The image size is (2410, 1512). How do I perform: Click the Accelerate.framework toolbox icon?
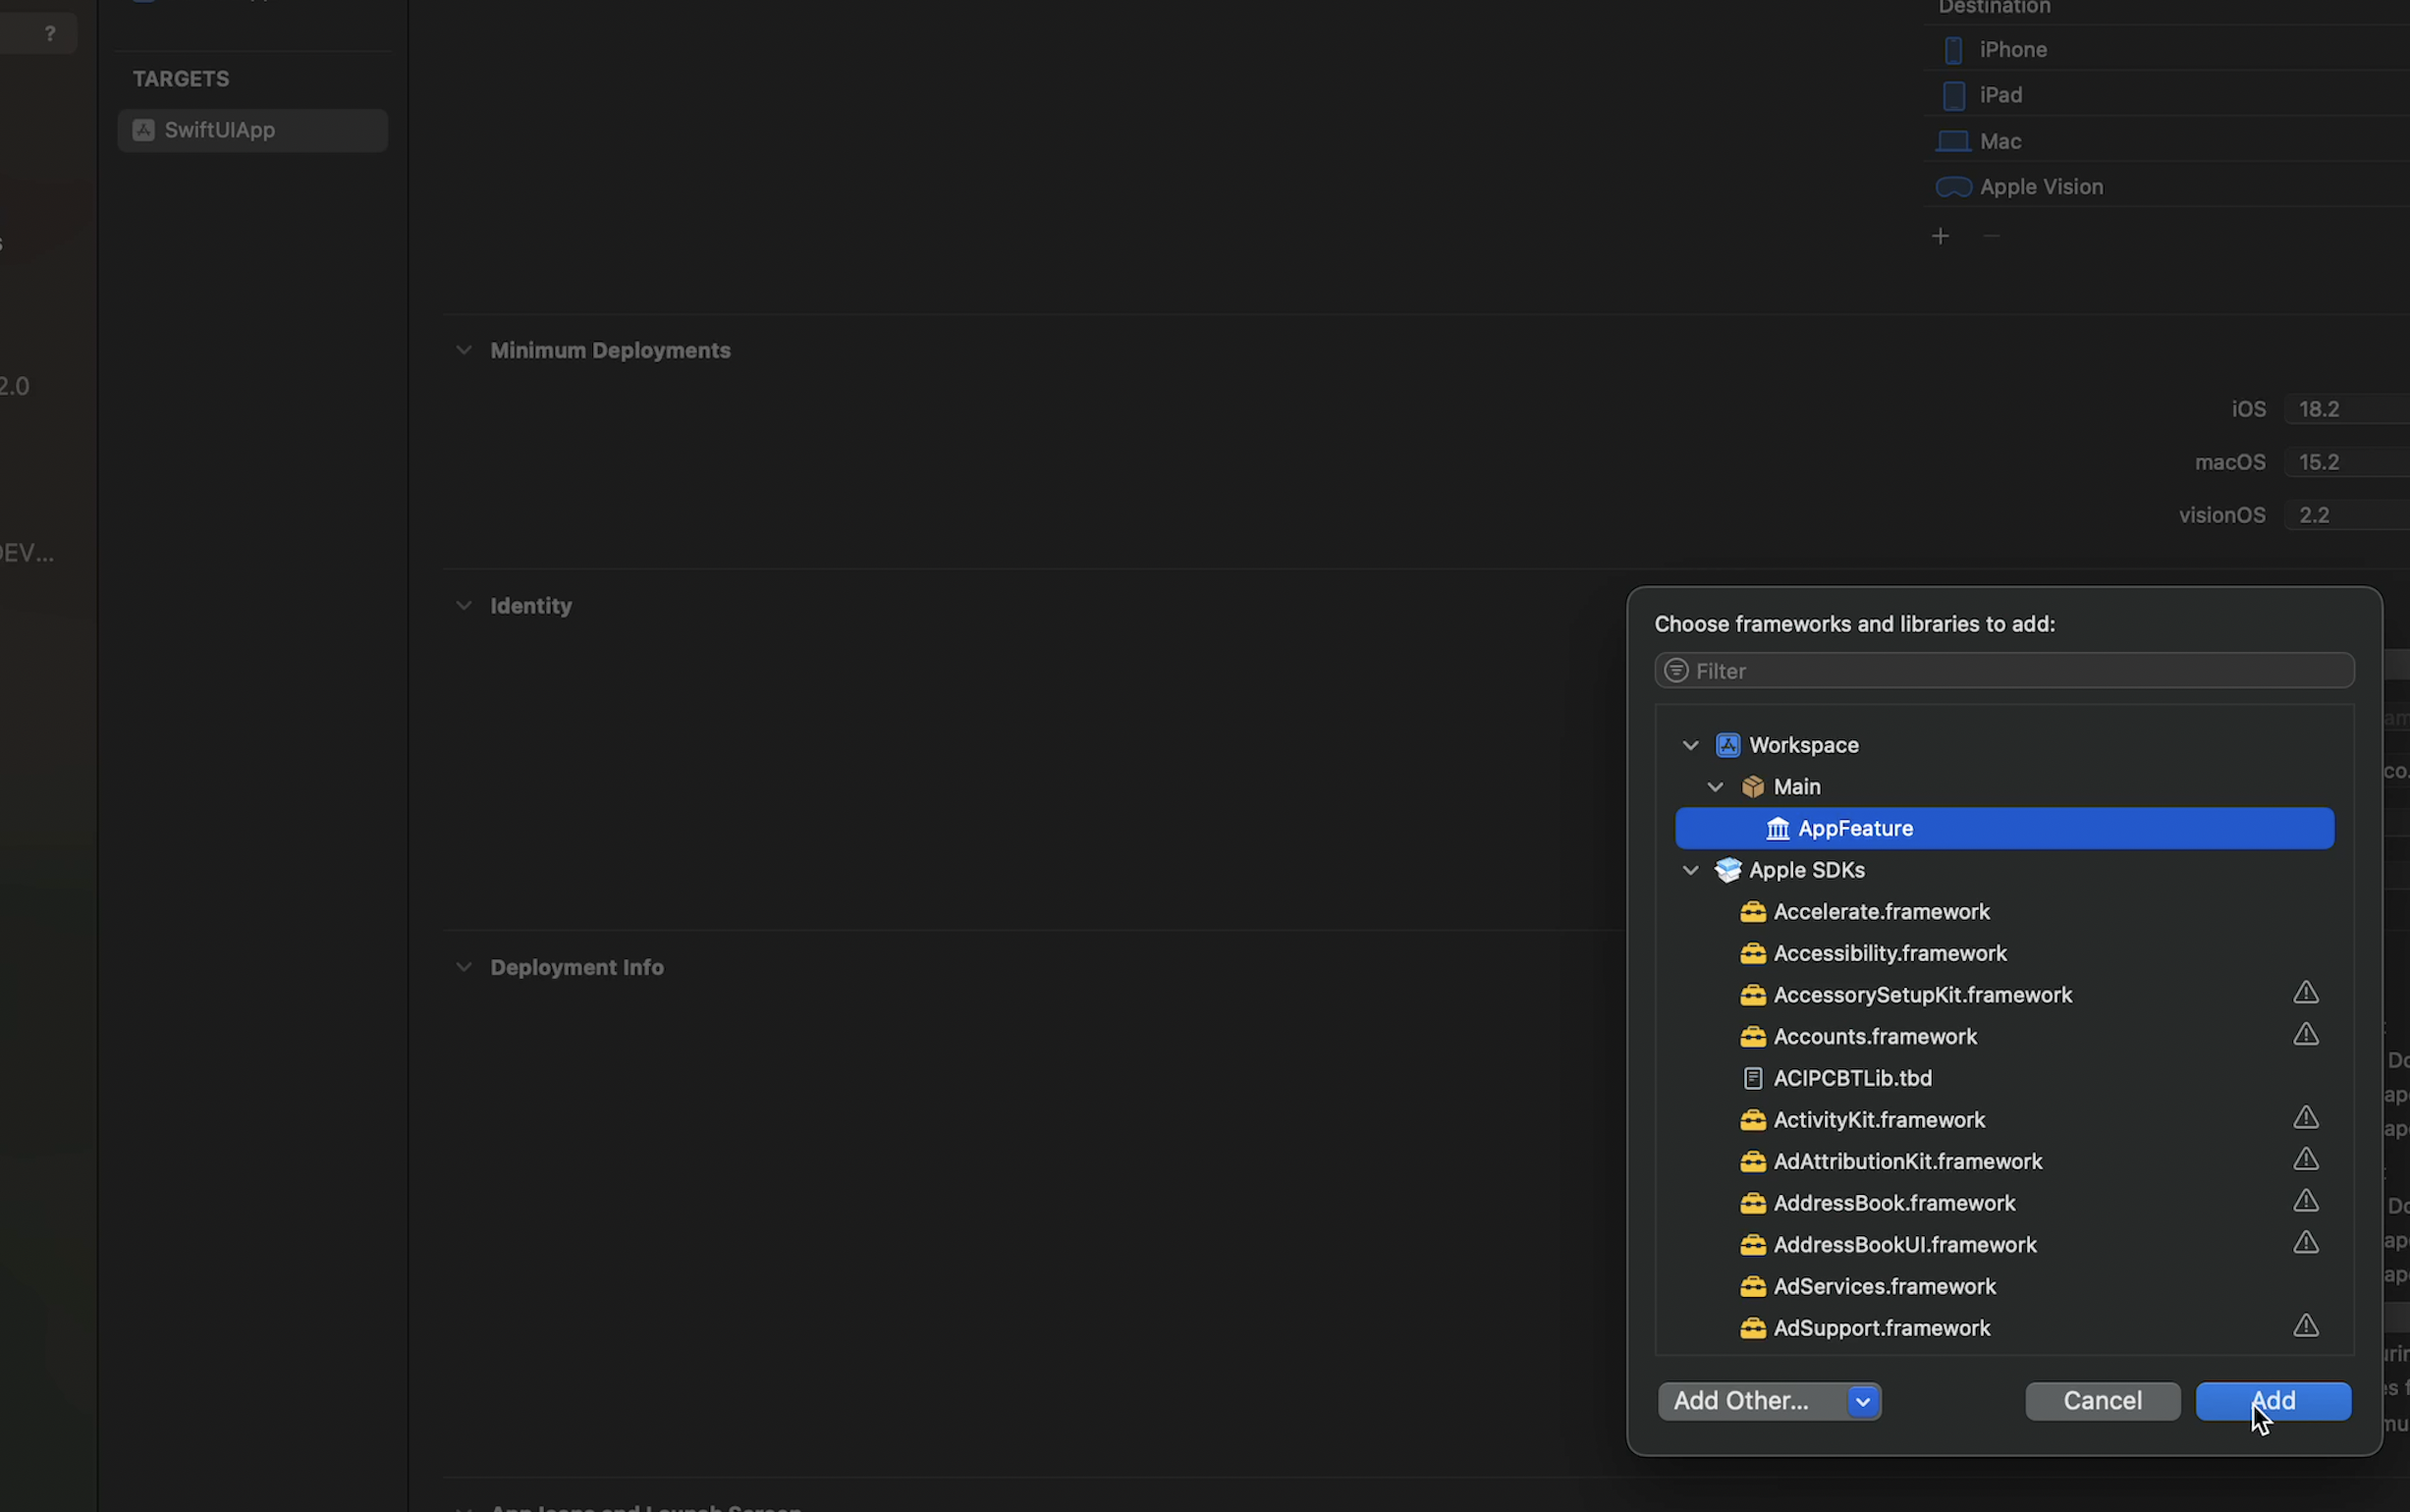1752,912
